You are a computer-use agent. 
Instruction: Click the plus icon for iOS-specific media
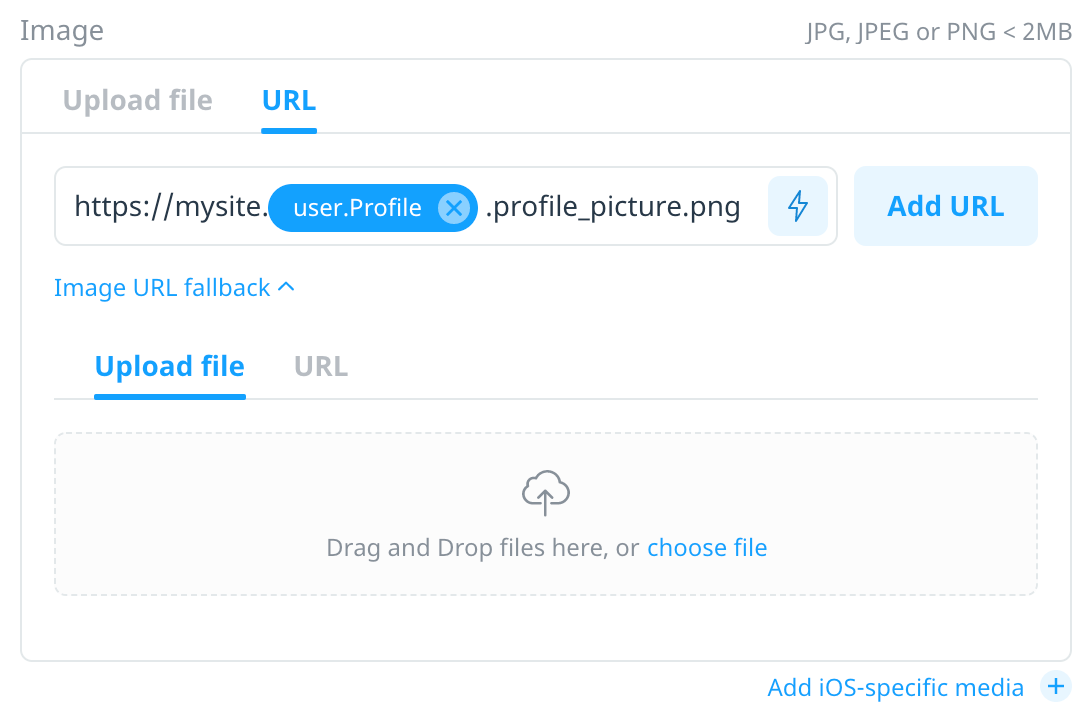pyautogui.click(x=1056, y=686)
